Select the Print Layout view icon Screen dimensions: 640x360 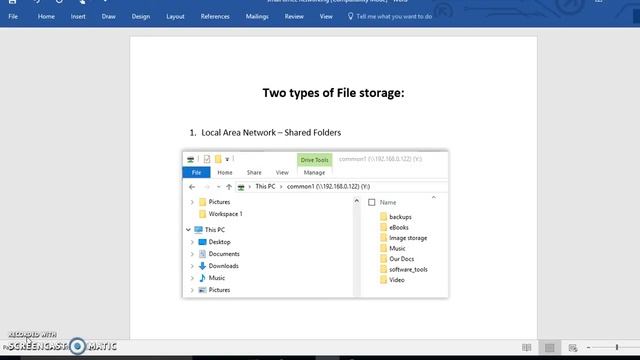[x=549, y=348]
